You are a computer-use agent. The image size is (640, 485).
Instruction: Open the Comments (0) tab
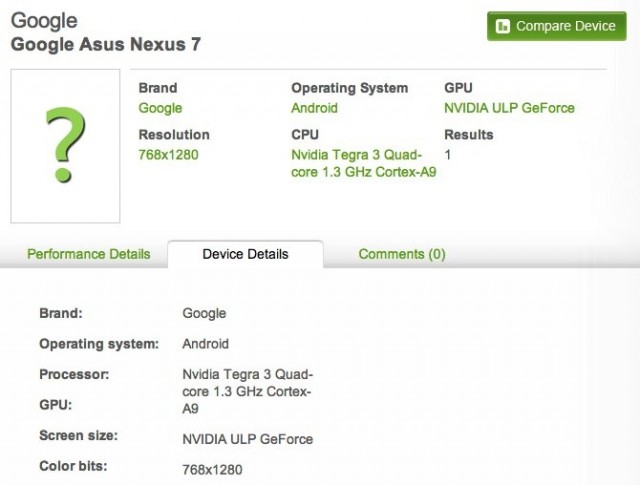pyautogui.click(x=402, y=254)
